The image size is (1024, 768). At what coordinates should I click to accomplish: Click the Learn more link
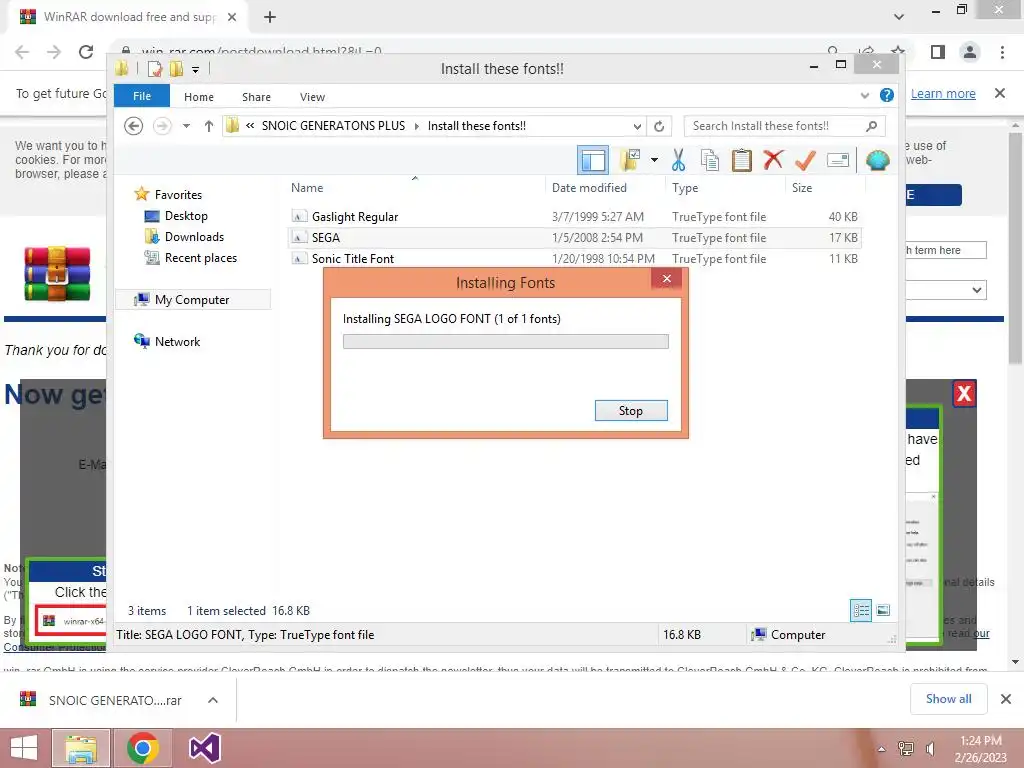click(x=942, y=93)
